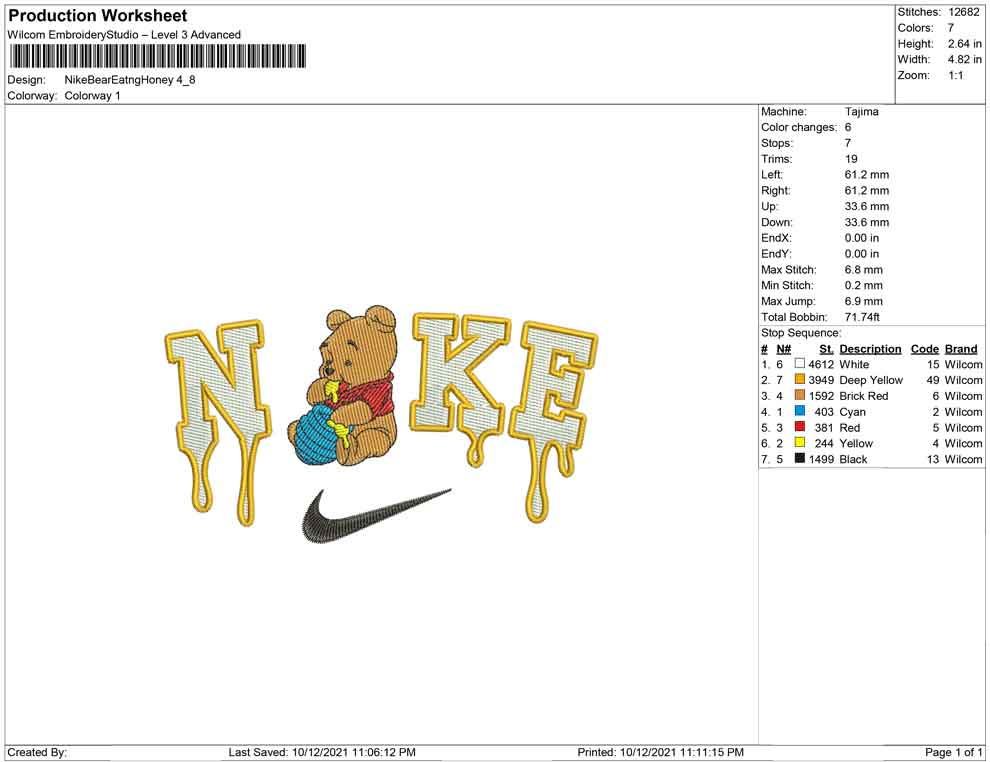
Task: Click the Color changes value 6
Action: 848,127
